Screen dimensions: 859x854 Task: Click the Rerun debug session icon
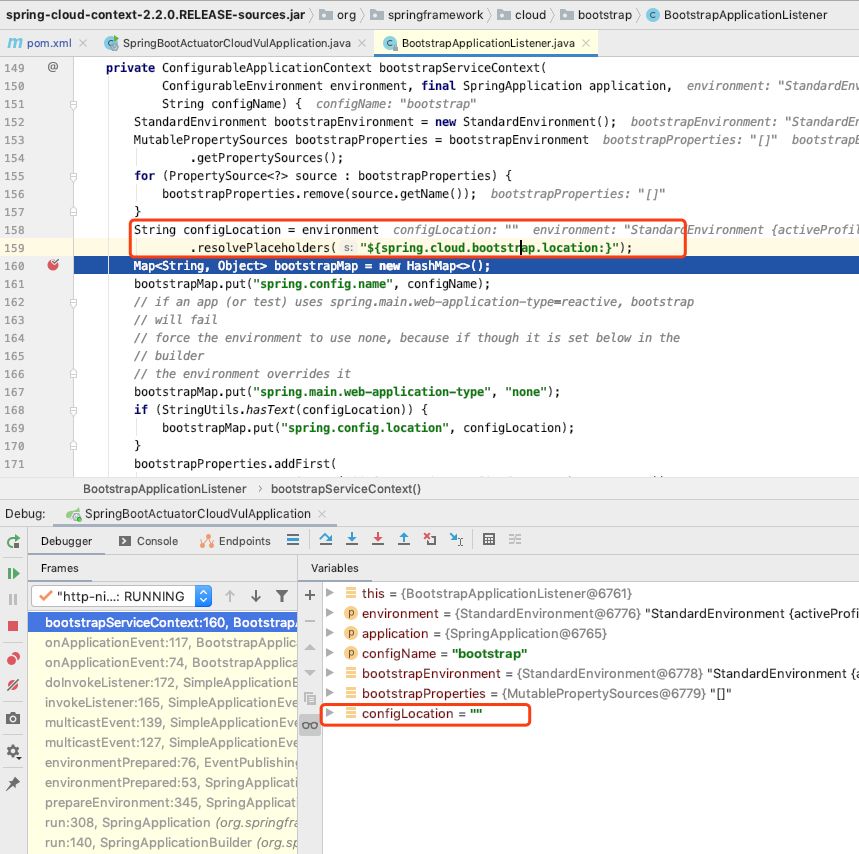coord(13,543)
